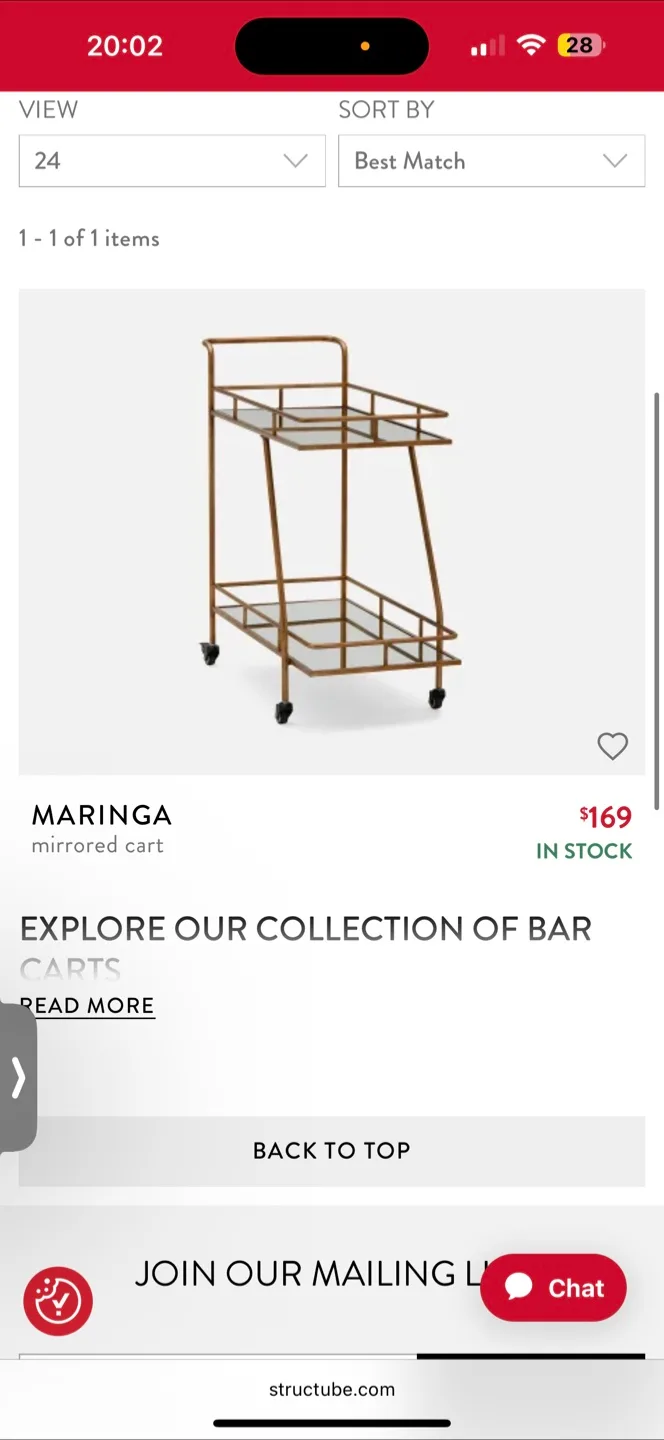
Task: View the MARINGA bar cart product photo
Action: pyautogui.click(x=331, y=530)
